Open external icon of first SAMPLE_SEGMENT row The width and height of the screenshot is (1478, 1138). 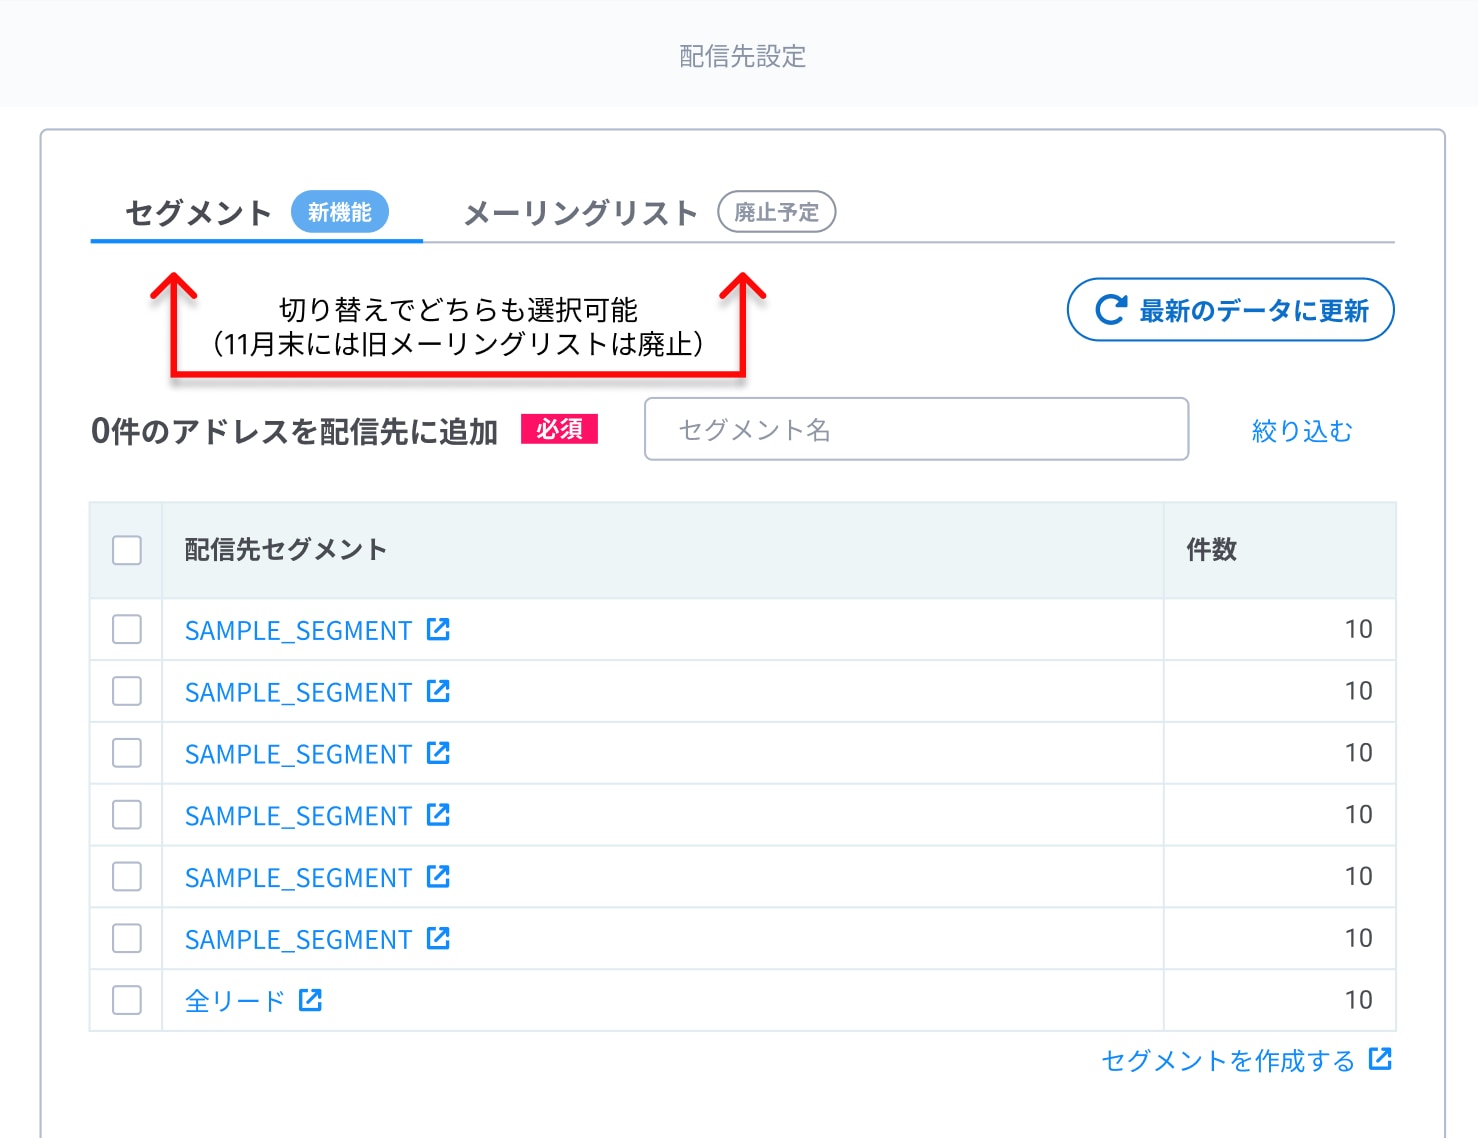click(x=438, y=629)
